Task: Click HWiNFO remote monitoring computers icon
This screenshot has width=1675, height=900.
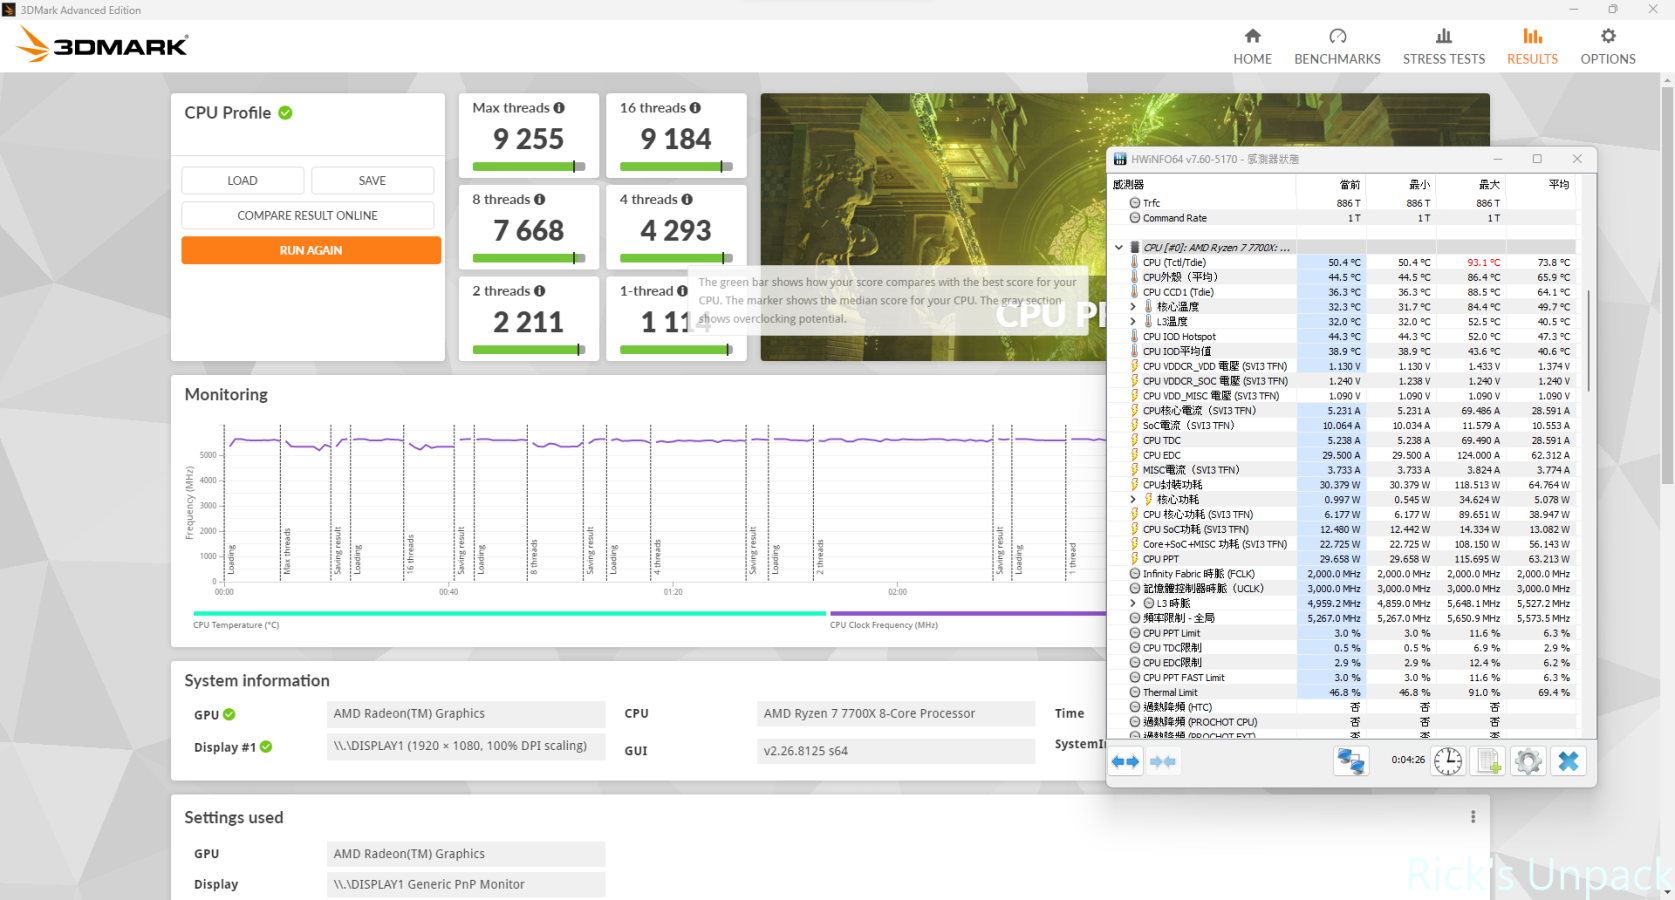Action: [x=1351, y=761]
